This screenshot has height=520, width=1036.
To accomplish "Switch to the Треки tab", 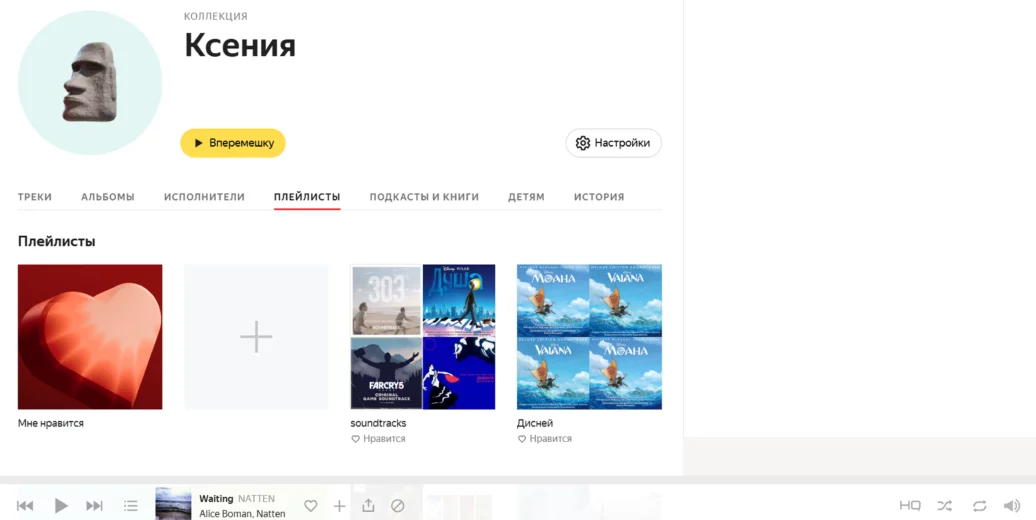I will click(x=35, y=197).
